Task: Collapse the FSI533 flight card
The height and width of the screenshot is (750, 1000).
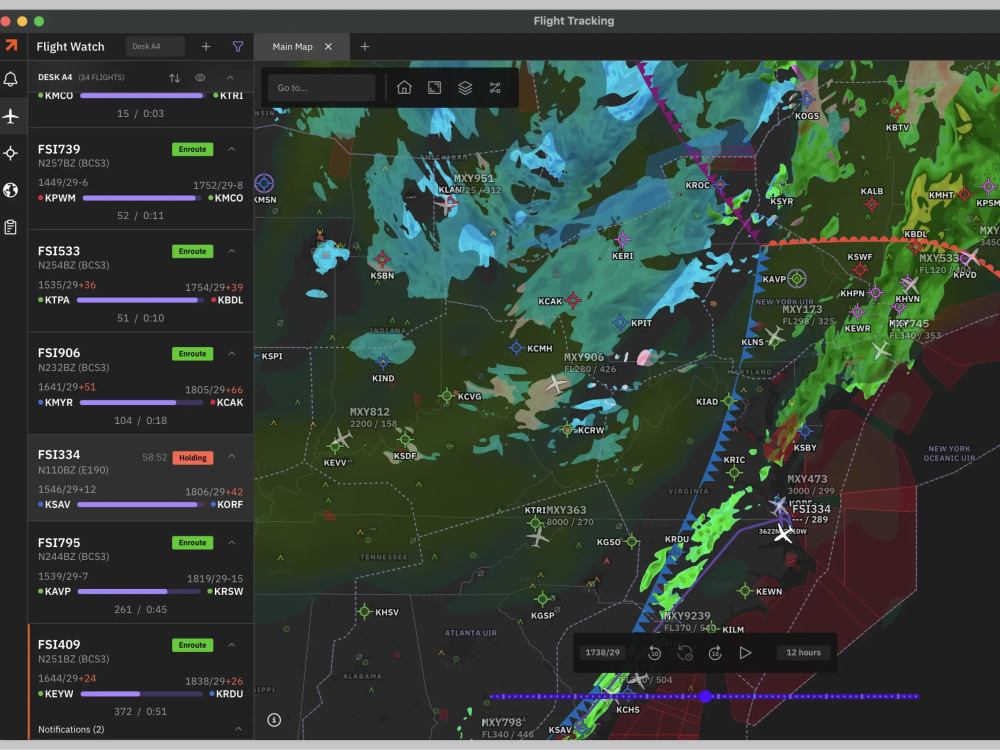Action: click(x=232, y=251)
